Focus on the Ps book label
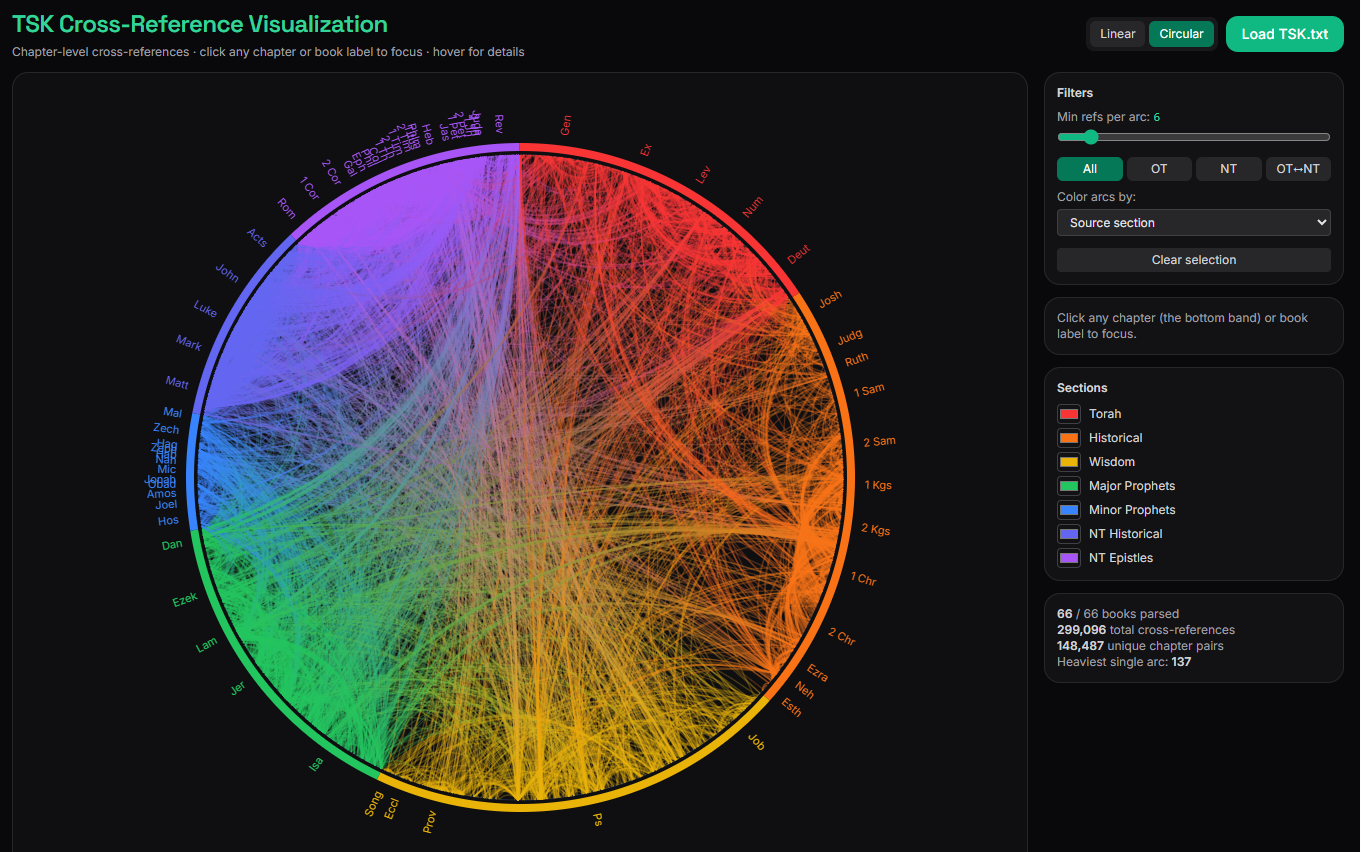 click(597, 820)
